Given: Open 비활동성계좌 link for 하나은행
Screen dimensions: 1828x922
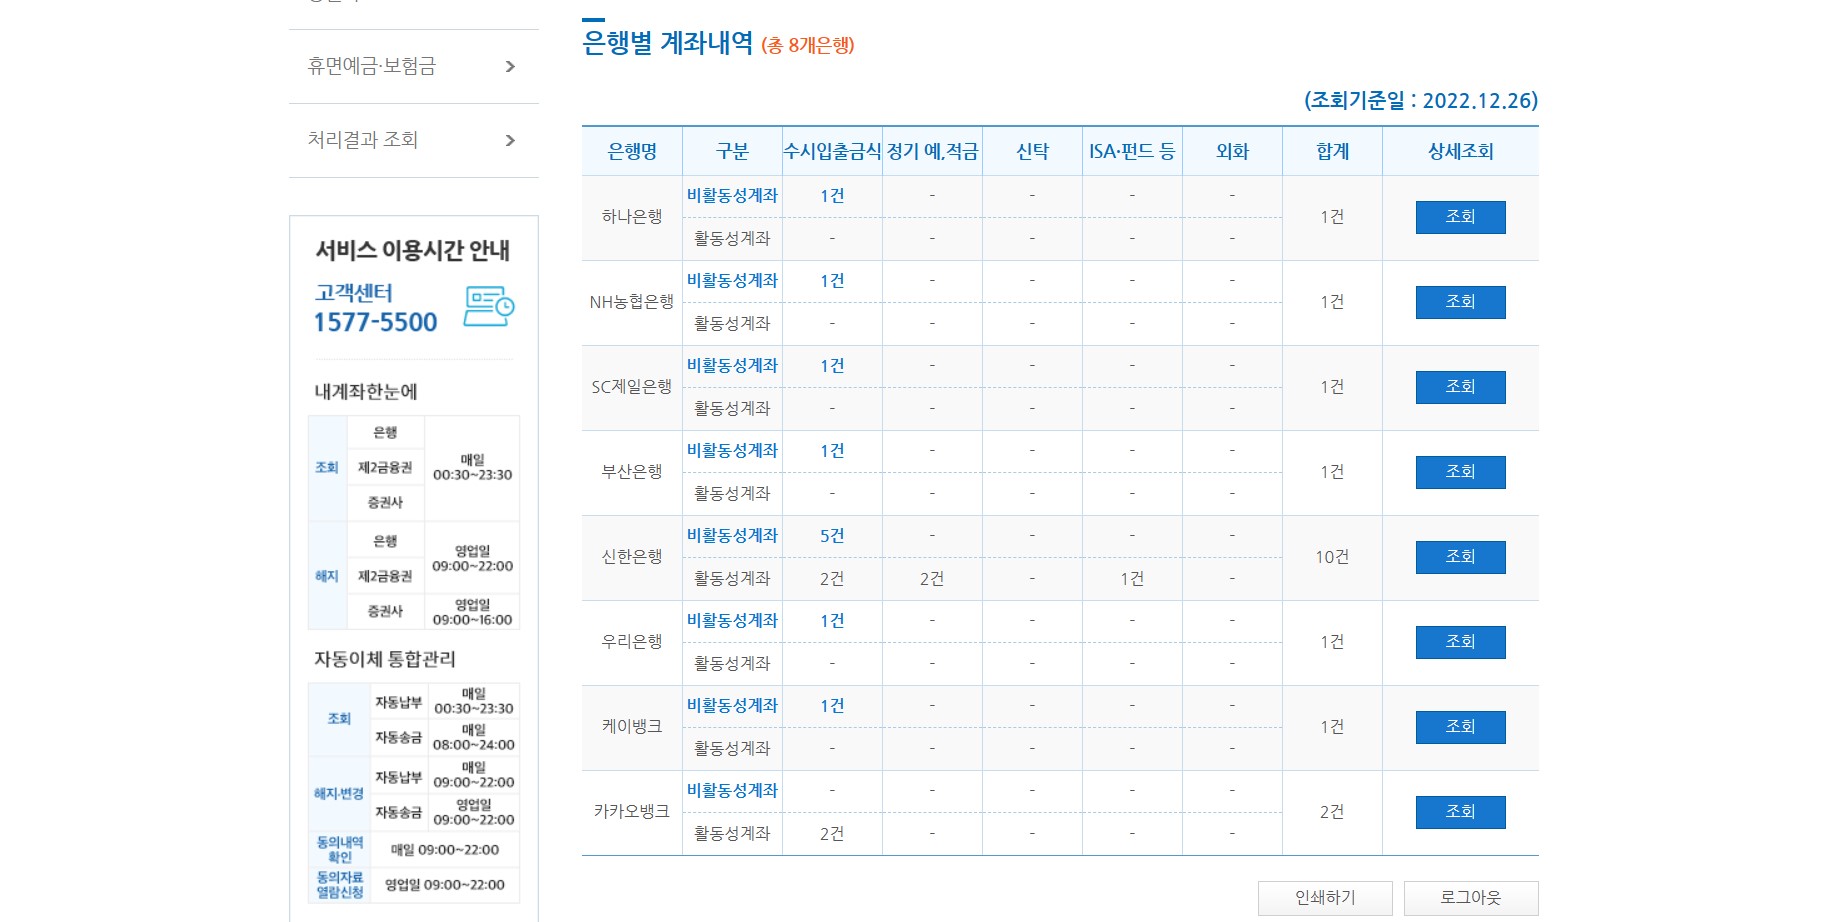Looking at the screenshot, I should tap(732, 196).
